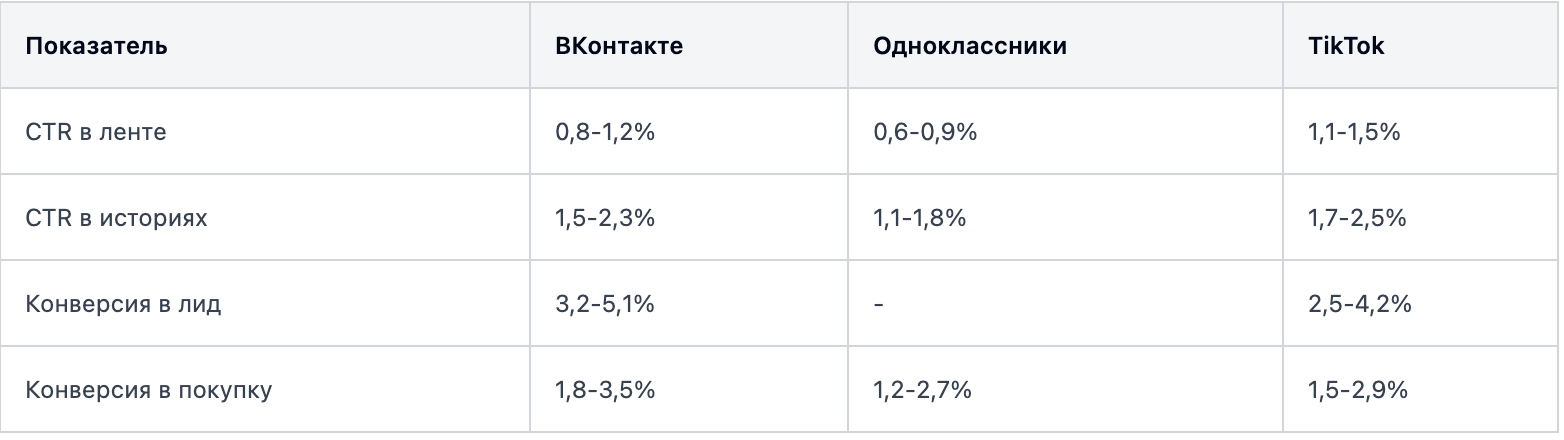Select ВКонтакте purchase conversion value 1,8-3,5%
This screenshot has height=440, width=1564.
tap(605, 390)
